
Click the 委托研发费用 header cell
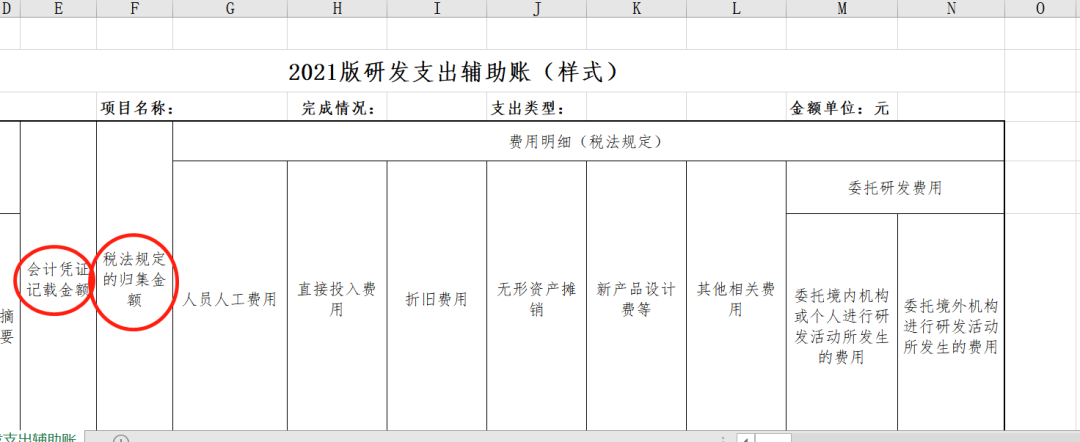click(x=895, y=187)
